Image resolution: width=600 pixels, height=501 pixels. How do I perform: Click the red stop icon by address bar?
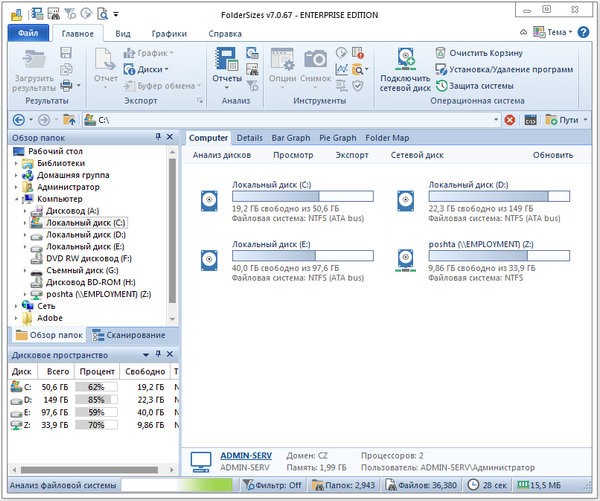[x=510, y=120]
